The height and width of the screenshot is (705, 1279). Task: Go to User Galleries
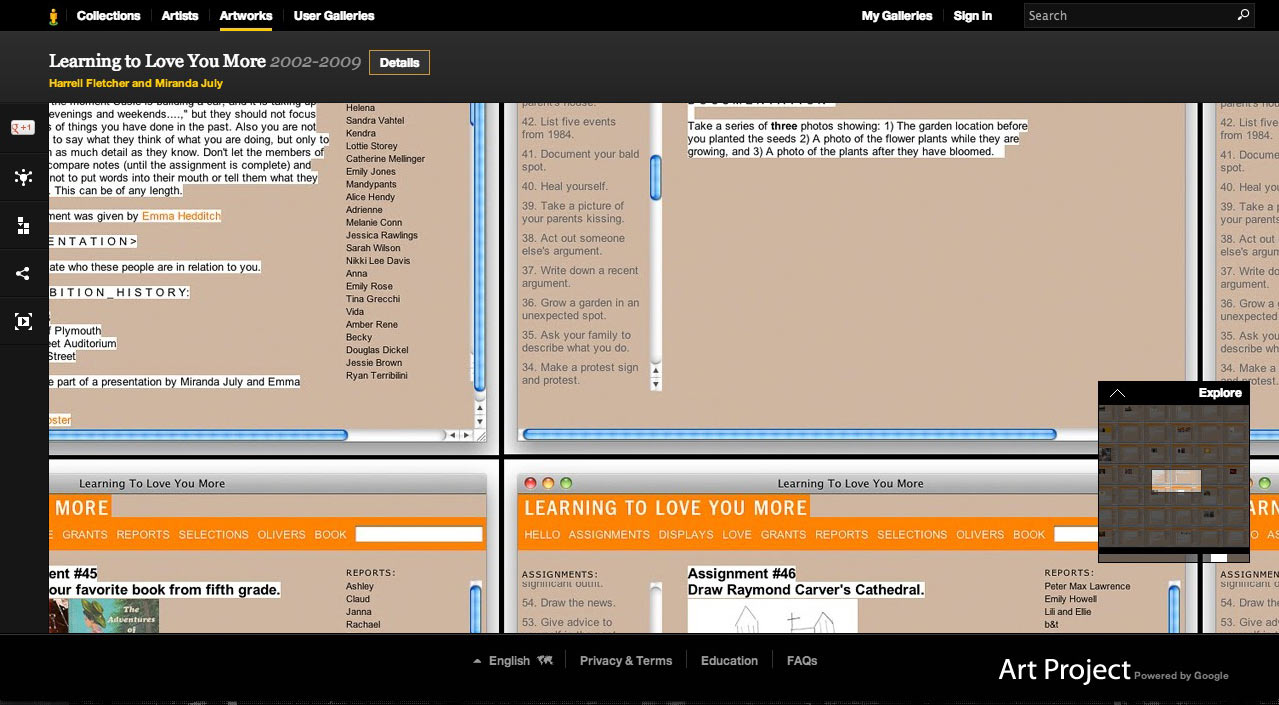click(334, 16)
